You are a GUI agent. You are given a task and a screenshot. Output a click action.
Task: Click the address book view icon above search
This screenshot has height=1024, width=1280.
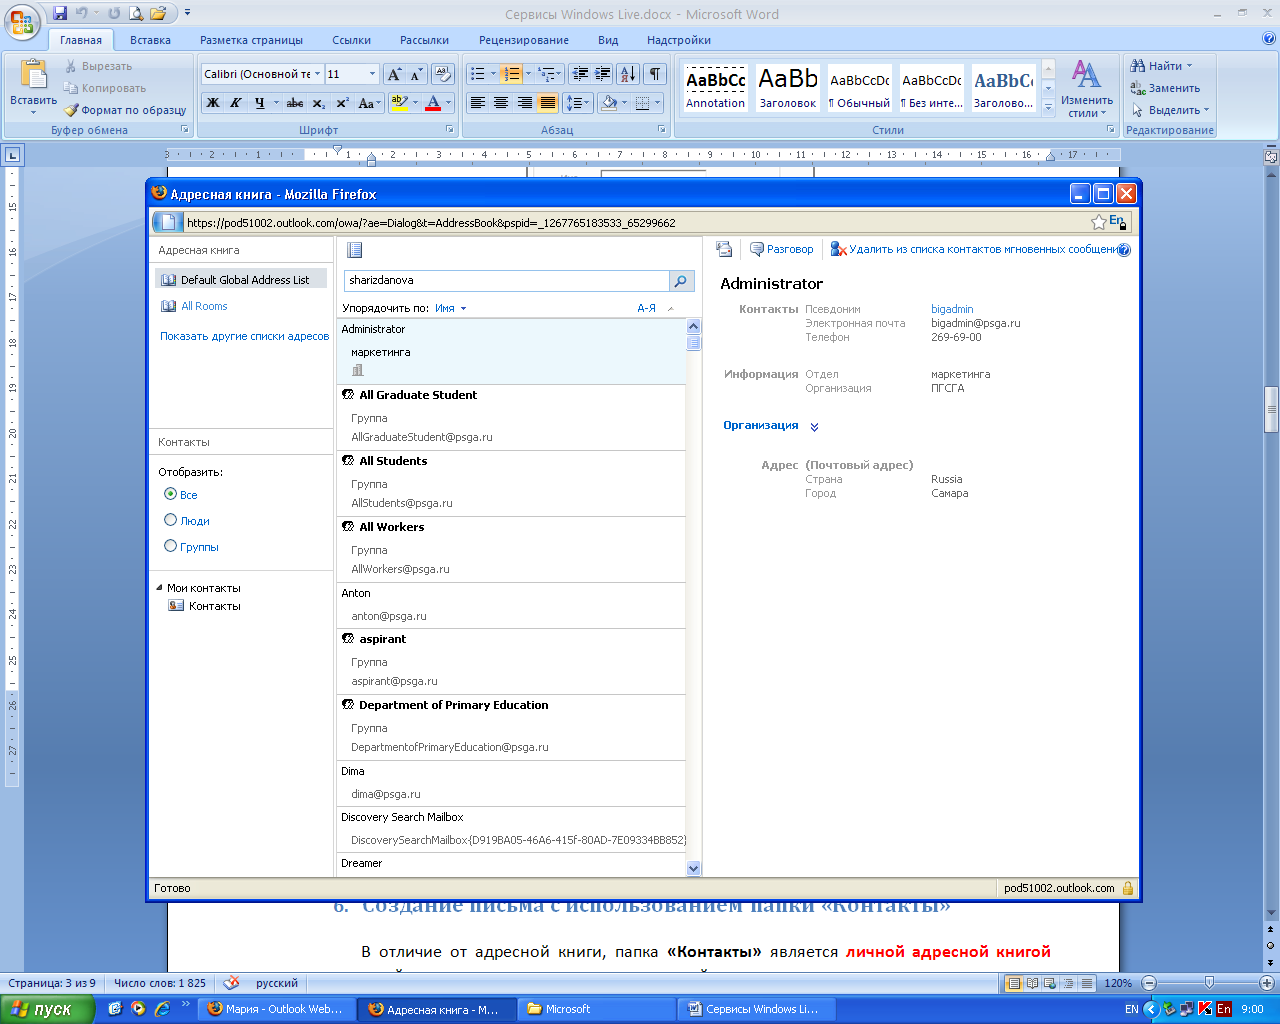(x=354, y=250)
